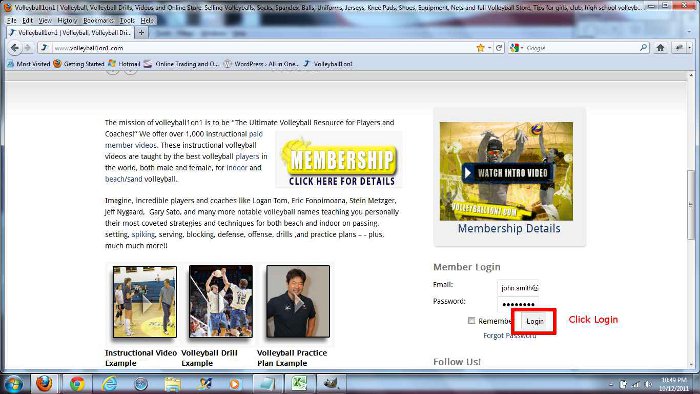Click the Login button
This screenshot has width=700, height=394.
(534, 321)
